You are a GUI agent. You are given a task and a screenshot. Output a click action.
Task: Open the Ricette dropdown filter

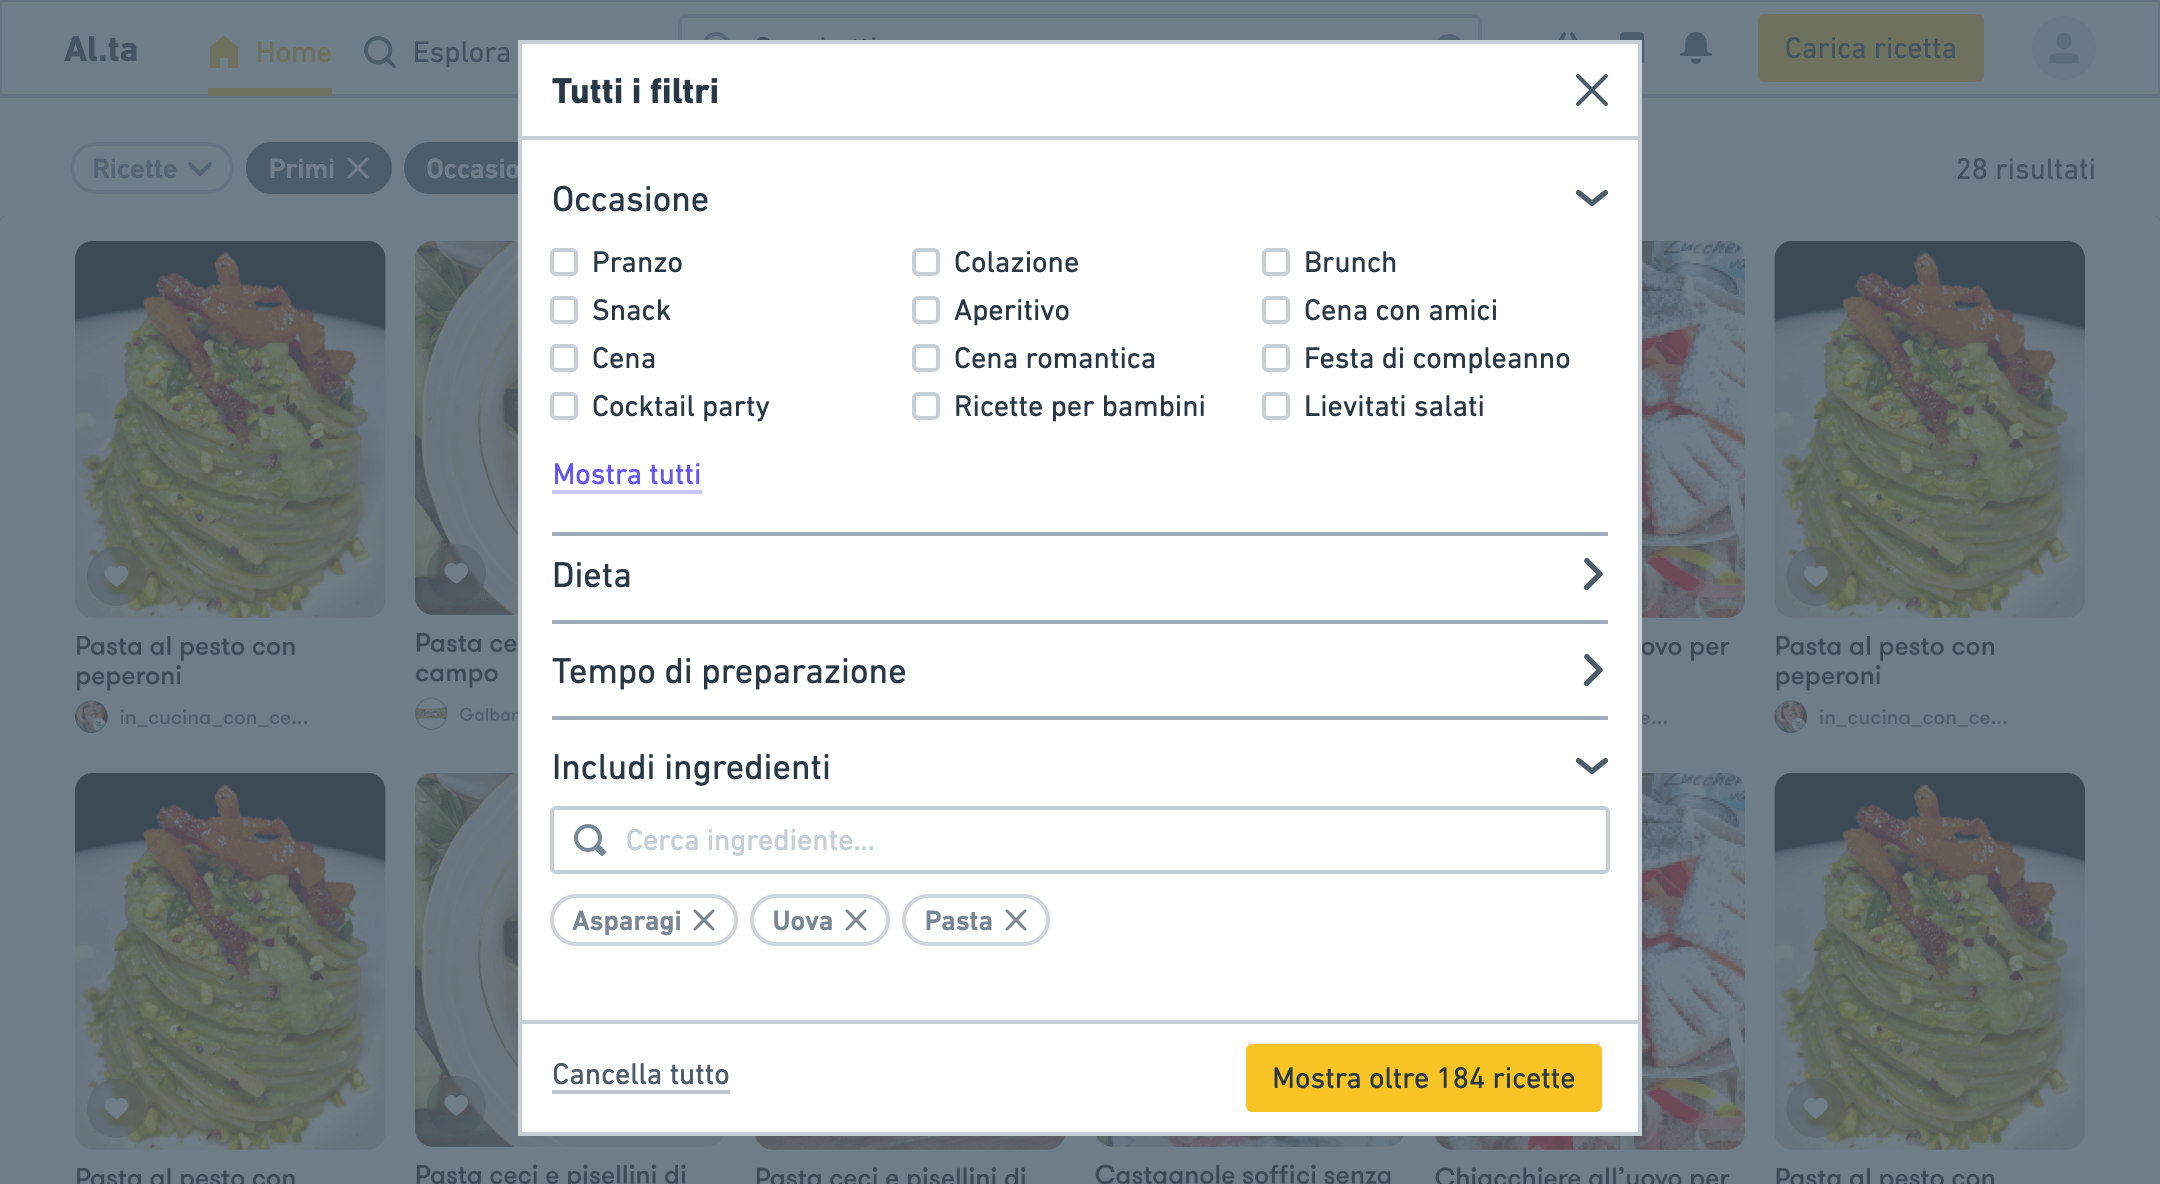152,168
